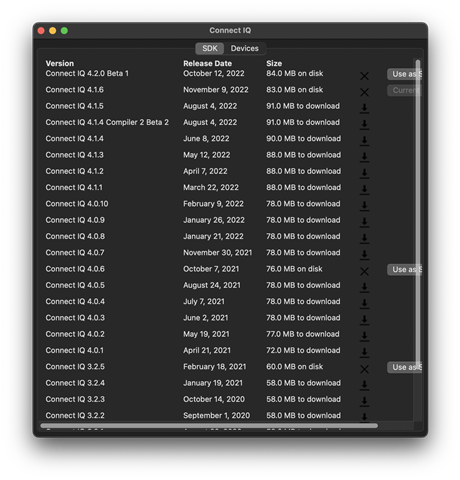
Task: Select the 'November 30, 2021' release date
Action: click(x=218, y=253)
